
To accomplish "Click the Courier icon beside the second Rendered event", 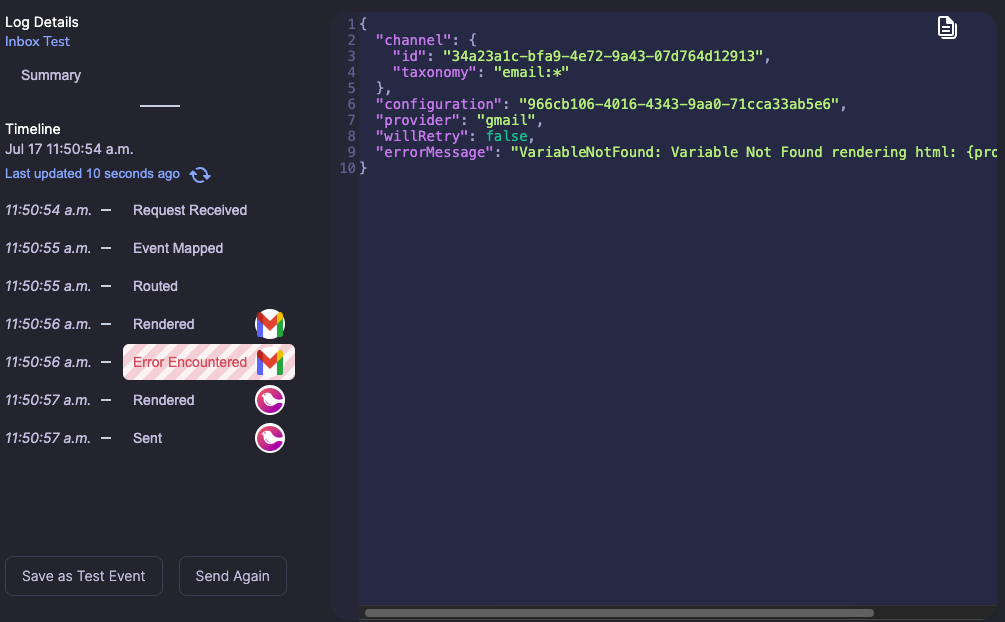I will coord(269,399).
